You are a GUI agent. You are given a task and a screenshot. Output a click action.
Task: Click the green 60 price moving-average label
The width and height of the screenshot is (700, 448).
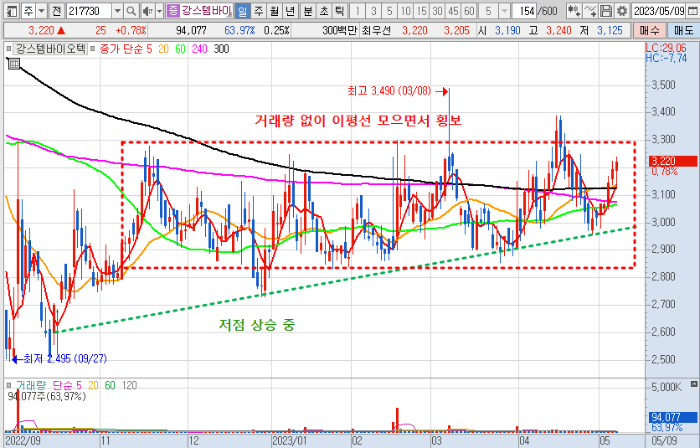click(180, 49)
